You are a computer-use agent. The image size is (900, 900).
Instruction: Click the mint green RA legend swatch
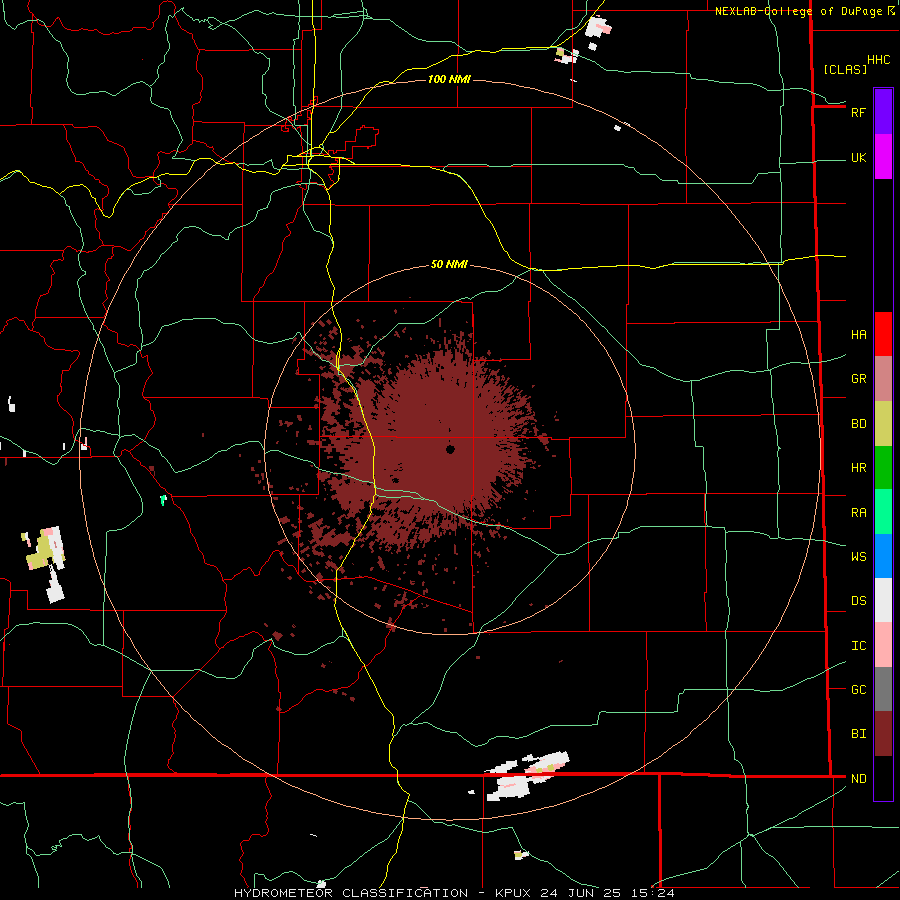883,512
